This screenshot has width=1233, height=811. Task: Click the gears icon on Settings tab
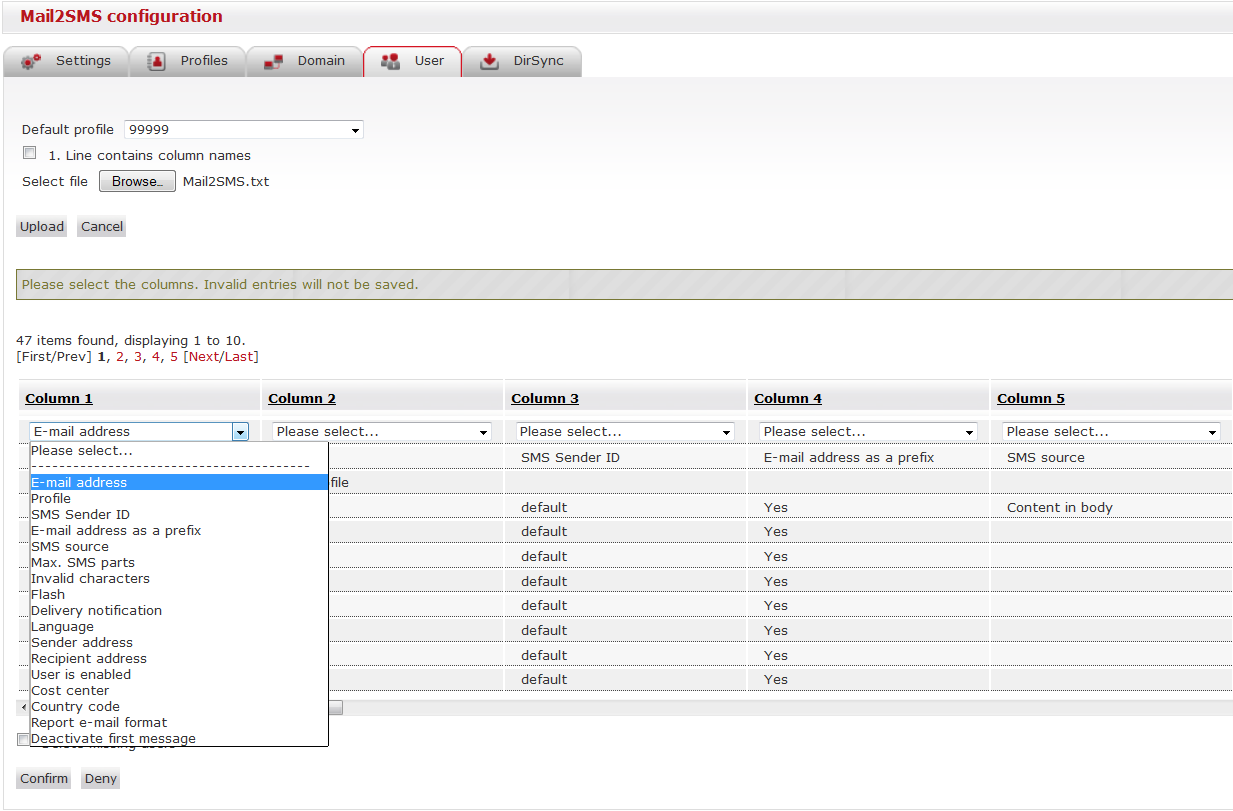(x=31, y=61)
